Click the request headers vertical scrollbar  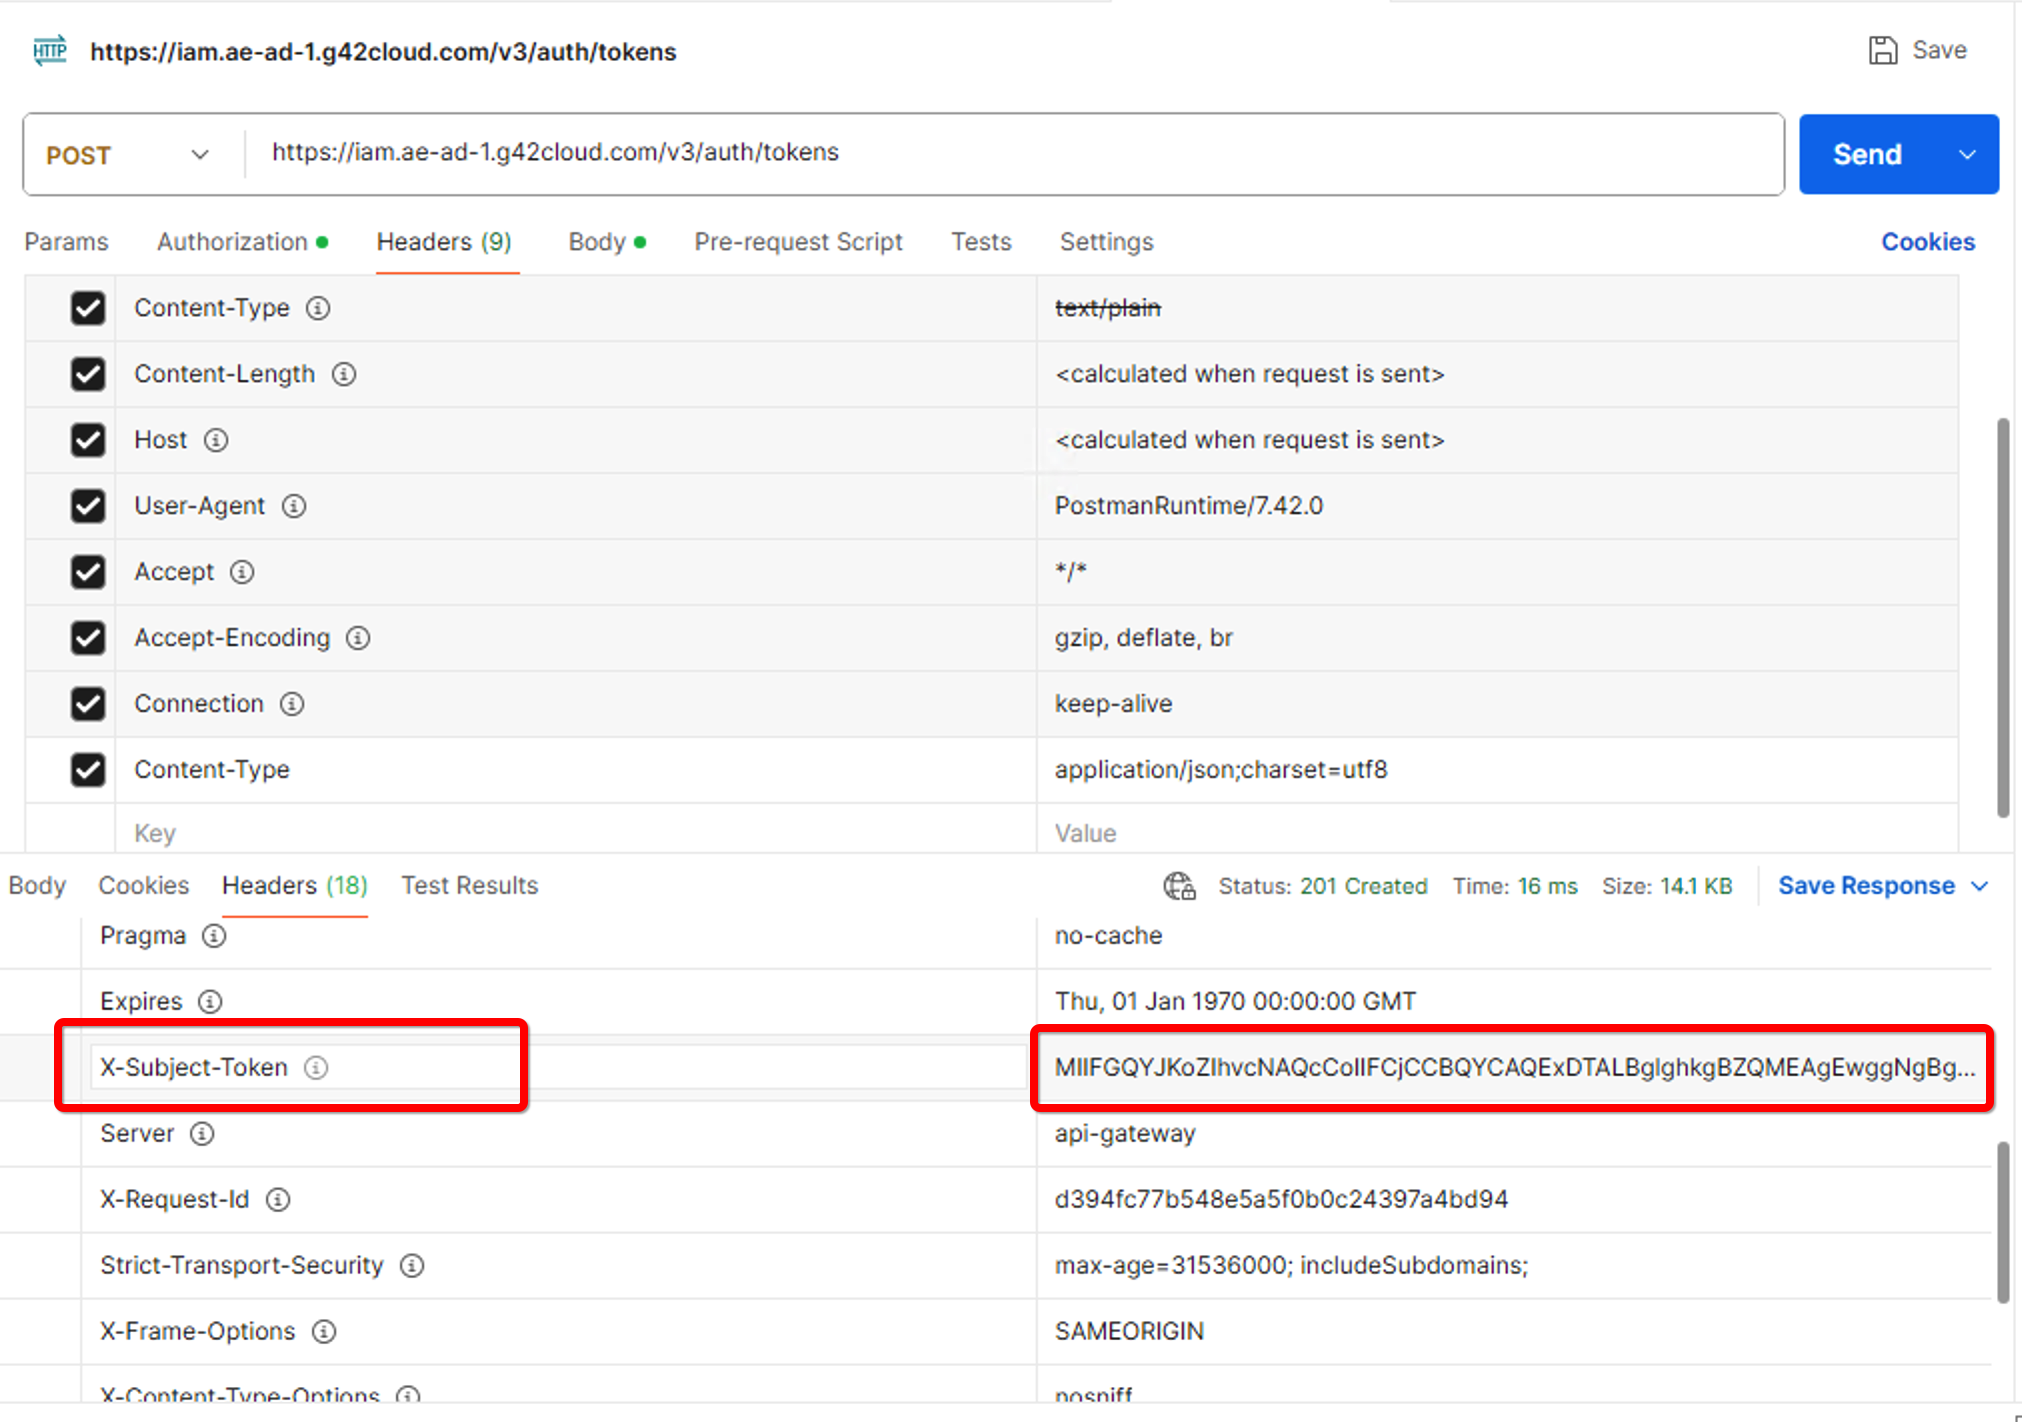click(x=2003, y=618)
